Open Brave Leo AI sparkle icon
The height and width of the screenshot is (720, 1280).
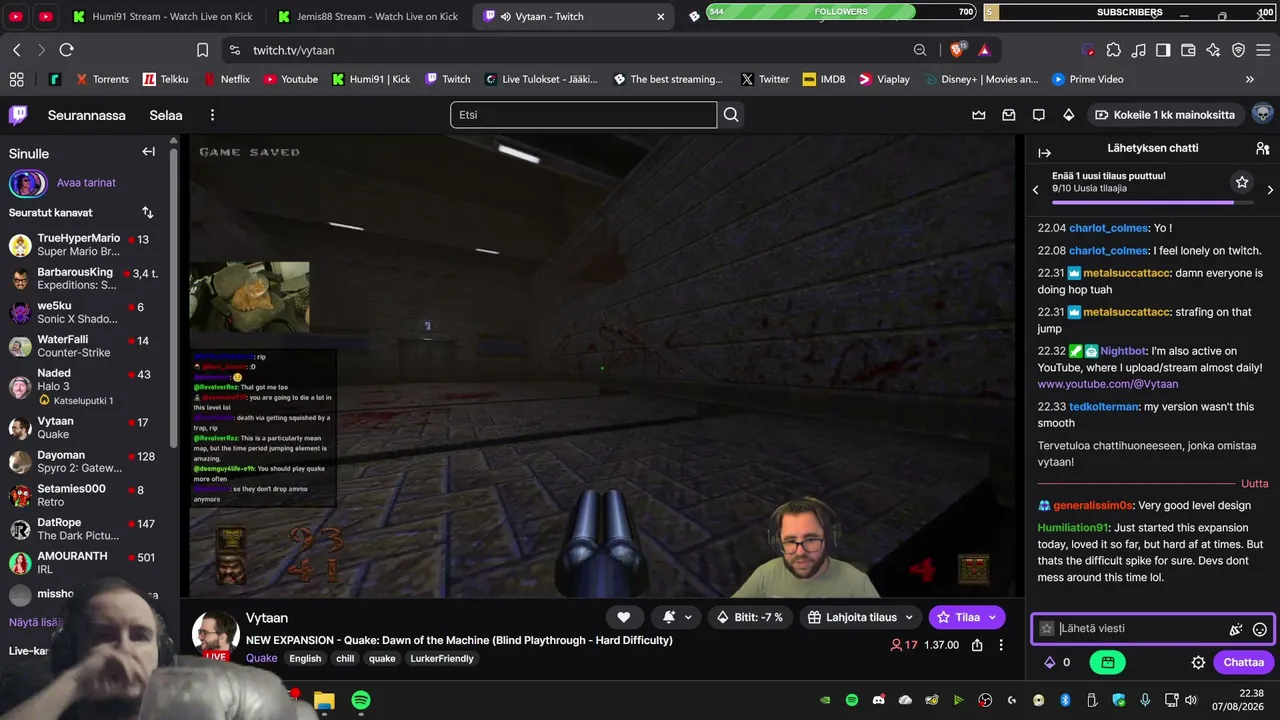1213,50
